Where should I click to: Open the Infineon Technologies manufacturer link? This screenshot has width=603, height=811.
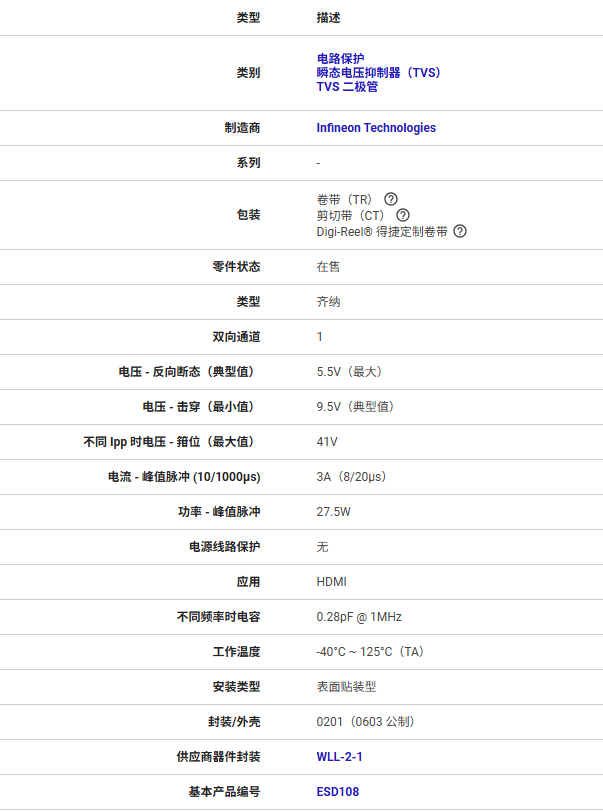click(376, 128)
